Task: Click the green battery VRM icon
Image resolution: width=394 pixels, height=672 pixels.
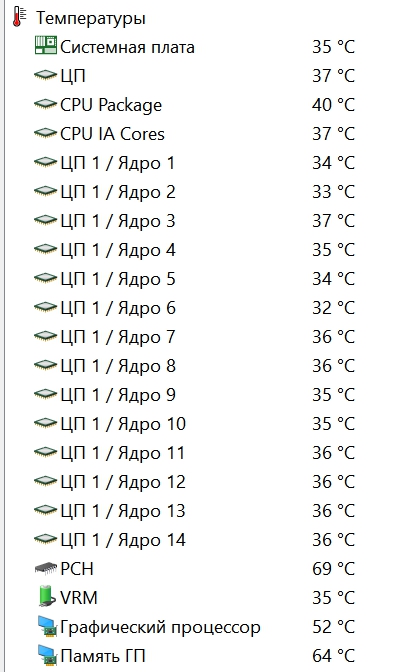Action: coord(46,597)
